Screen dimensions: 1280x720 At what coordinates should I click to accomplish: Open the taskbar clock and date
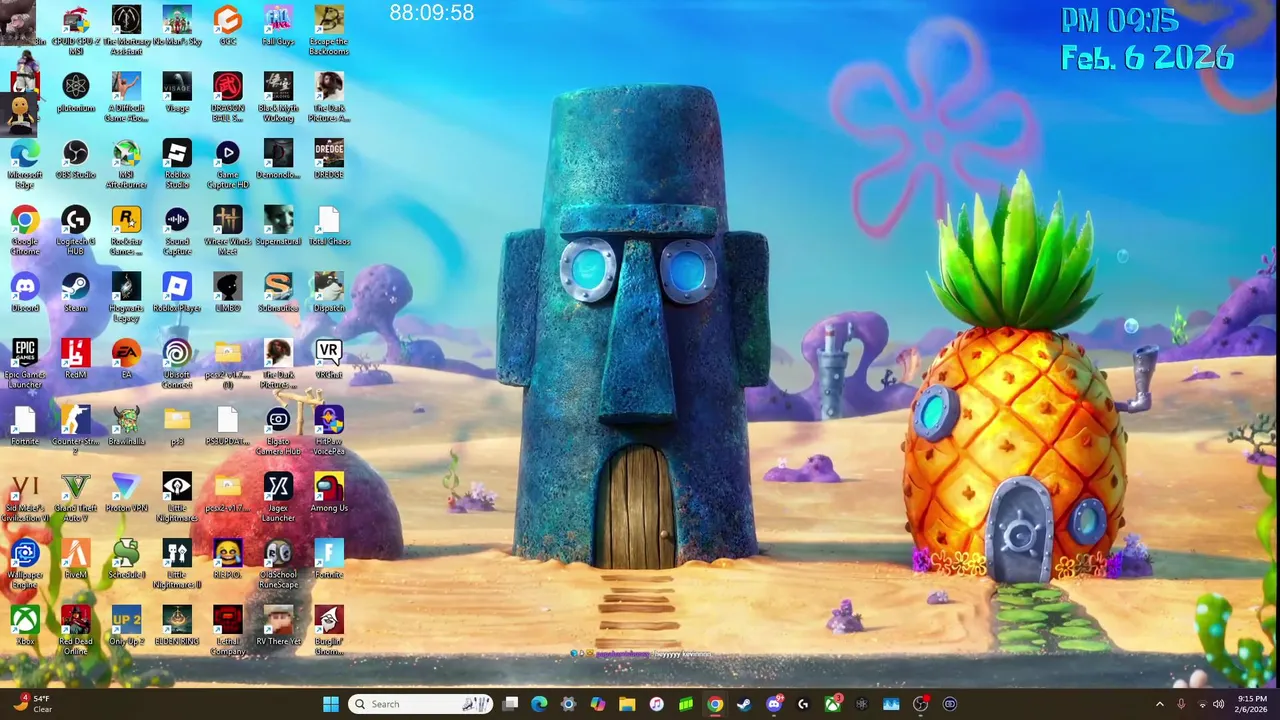pyautogui.click(x=1252, y=704)
